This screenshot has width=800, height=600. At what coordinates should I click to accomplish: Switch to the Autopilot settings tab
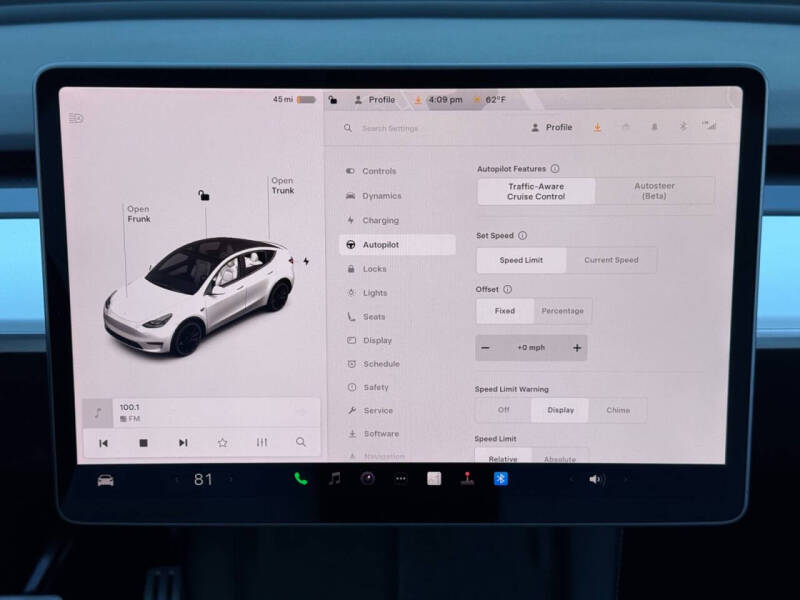383,244
